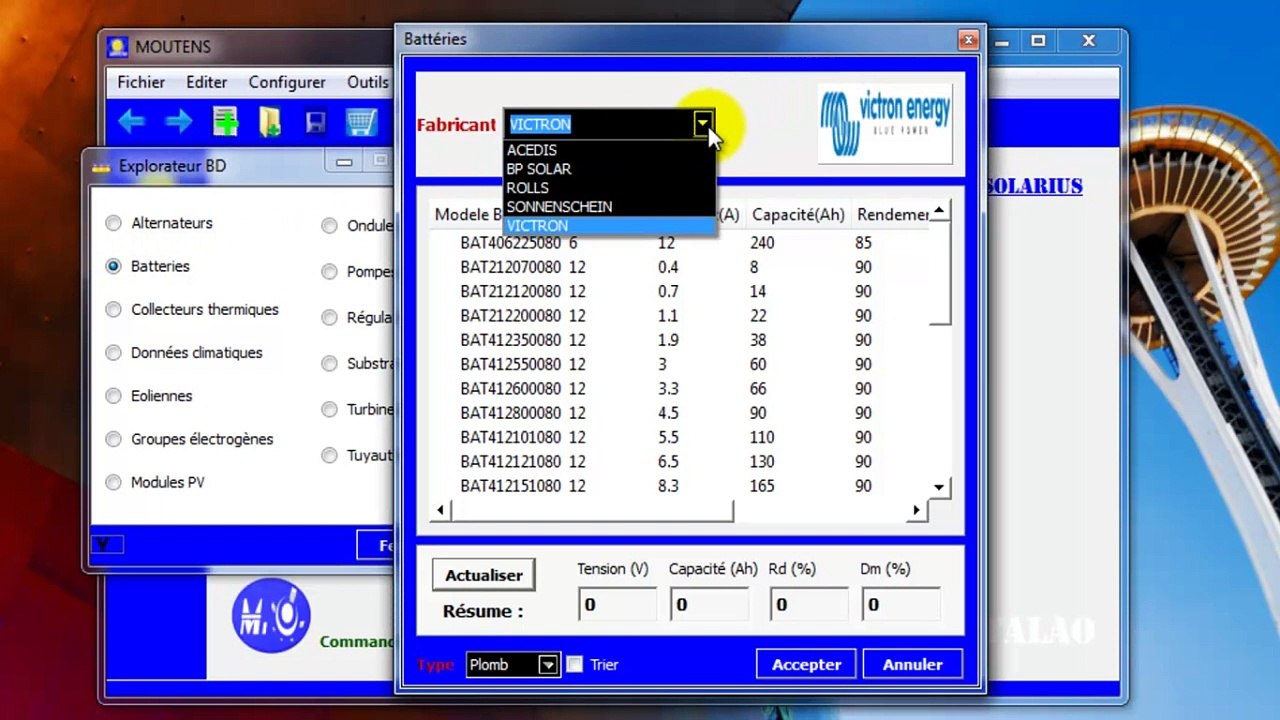Click the Annuler button
Screen dimensions: 1280x720
(912, 664)
